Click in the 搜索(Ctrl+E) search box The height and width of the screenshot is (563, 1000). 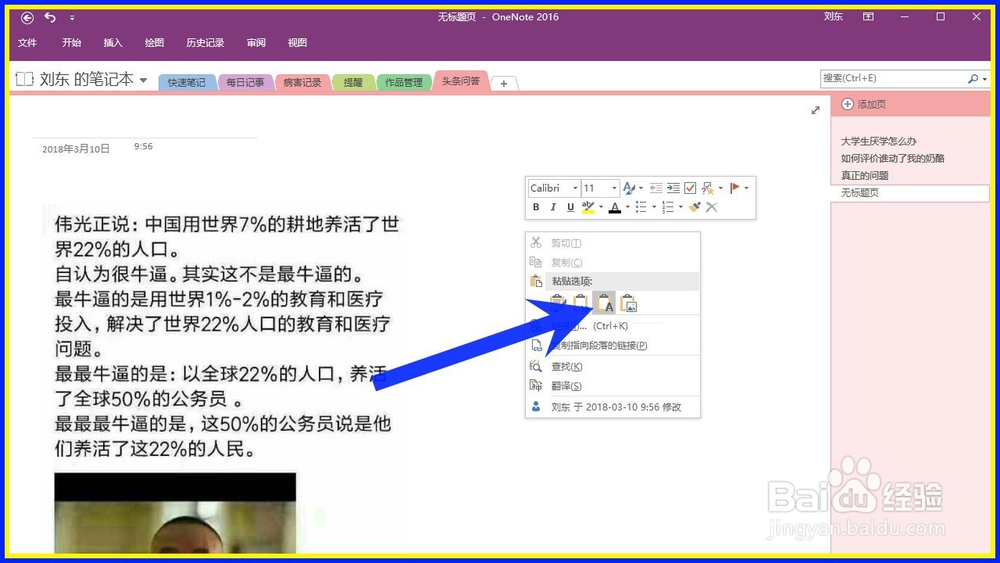pyautogui.click(x=893, y=78)
